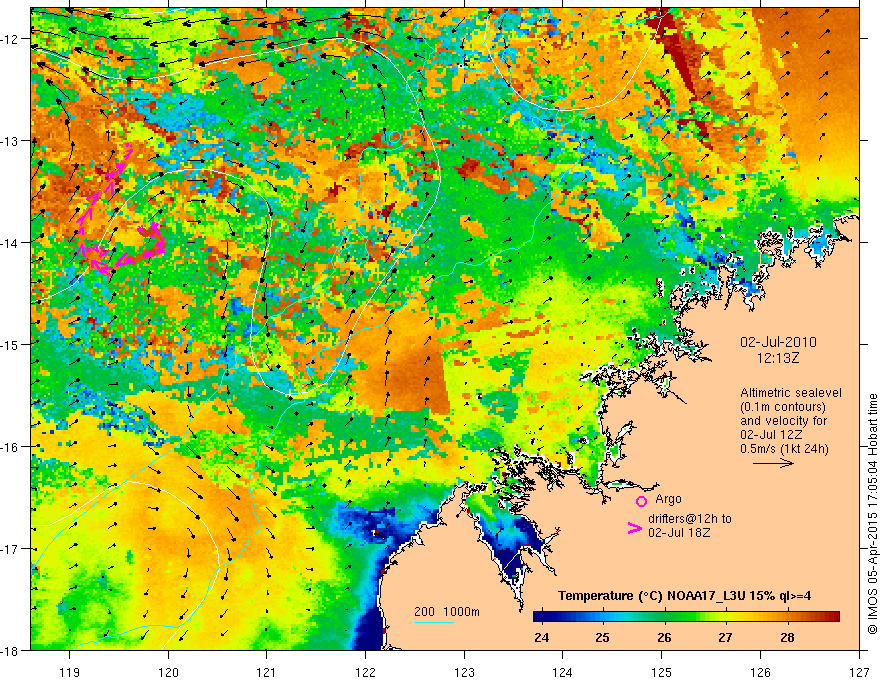Click the longitude 127 axis label
The height and width of the screenshot is (680, 880).
(859, 673)
